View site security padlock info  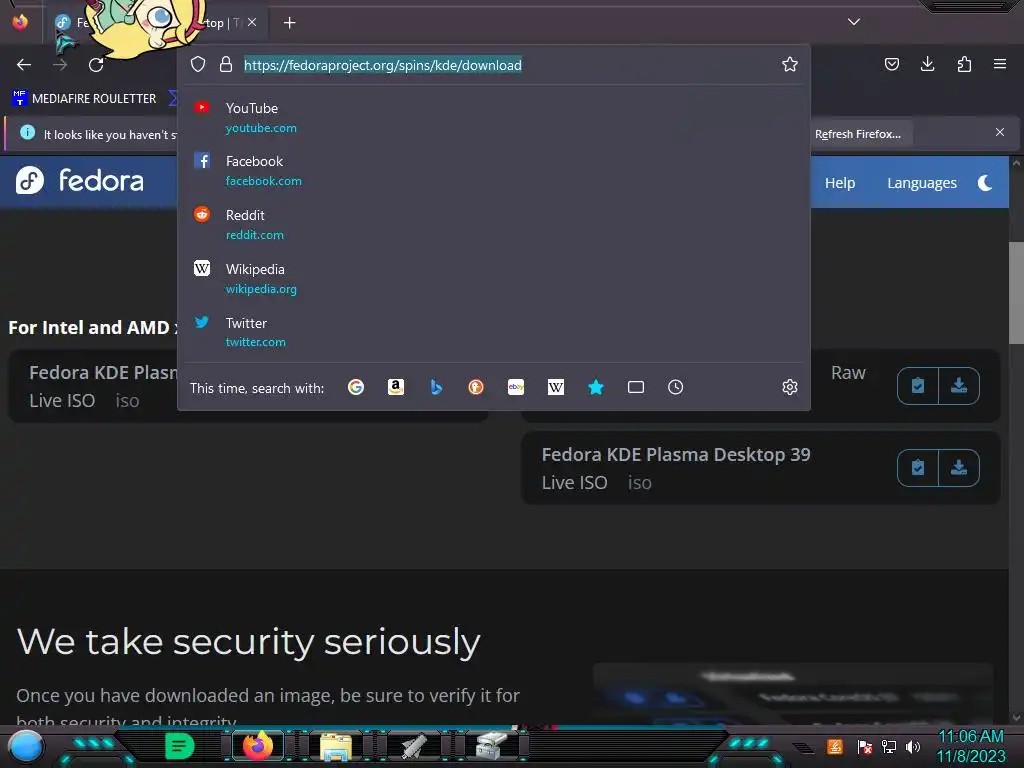[226, 64]
